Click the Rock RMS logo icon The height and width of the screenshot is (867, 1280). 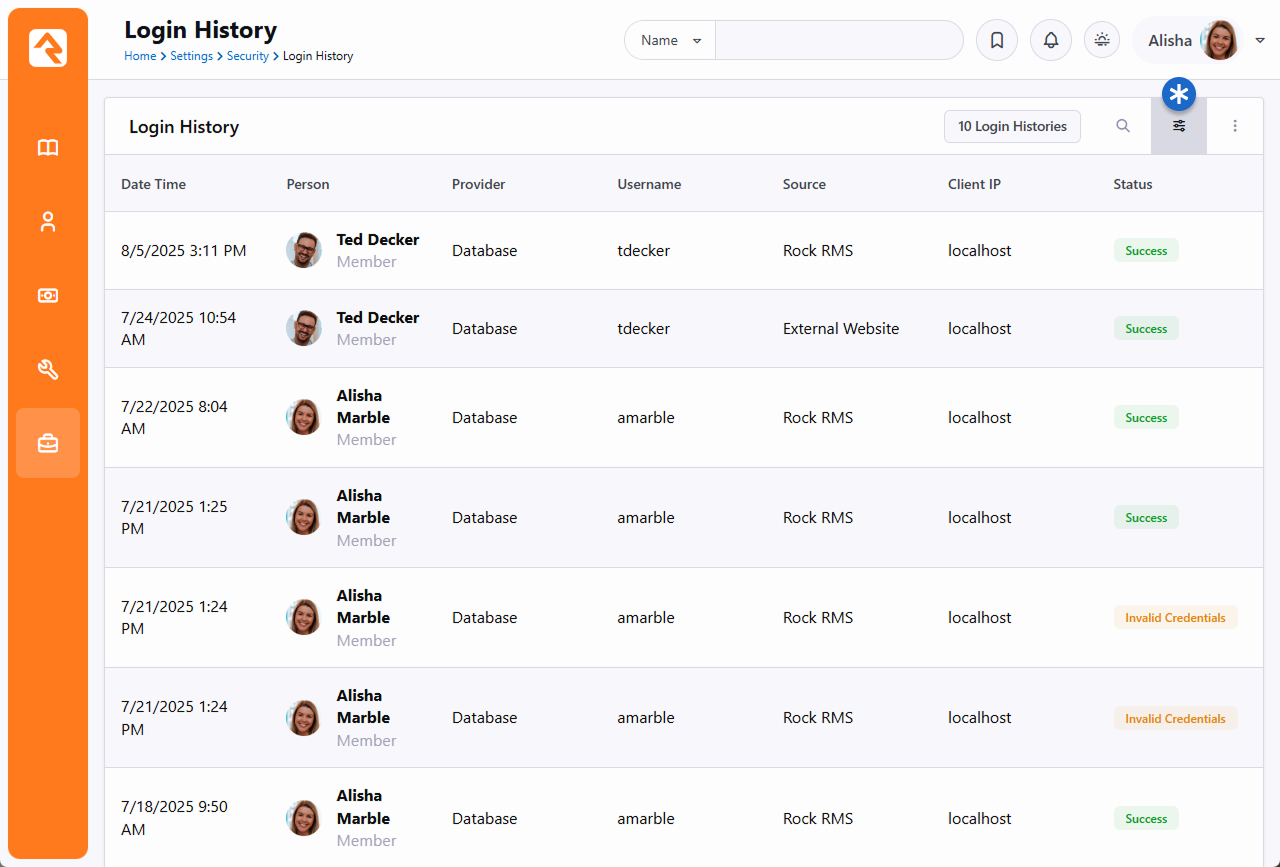(x=48, y=48)
